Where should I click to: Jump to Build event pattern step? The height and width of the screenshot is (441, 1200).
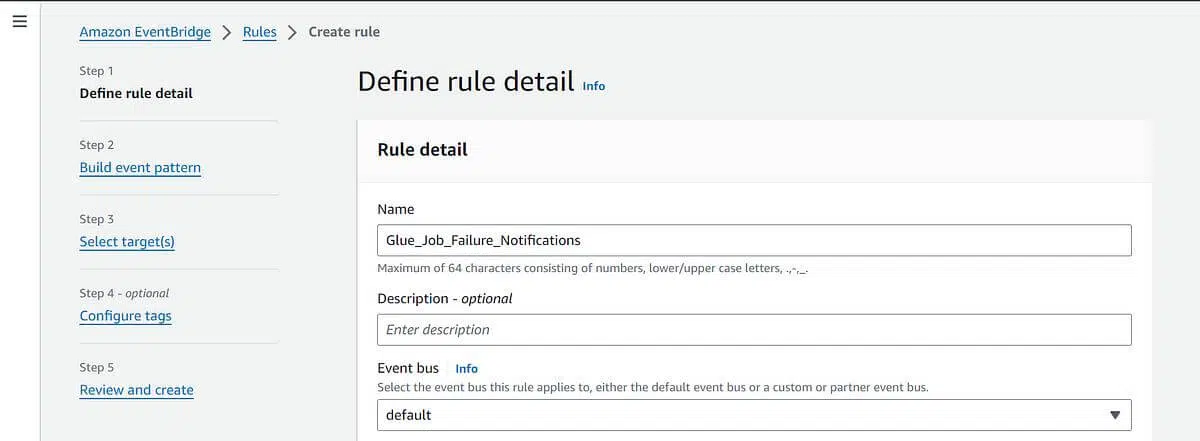coord(140,167)
